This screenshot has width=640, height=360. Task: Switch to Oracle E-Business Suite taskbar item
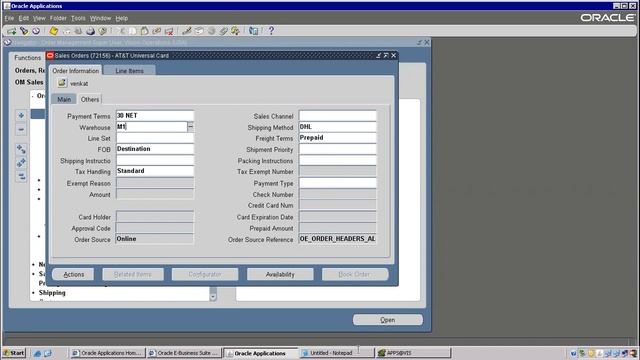[x=184, y=353]
